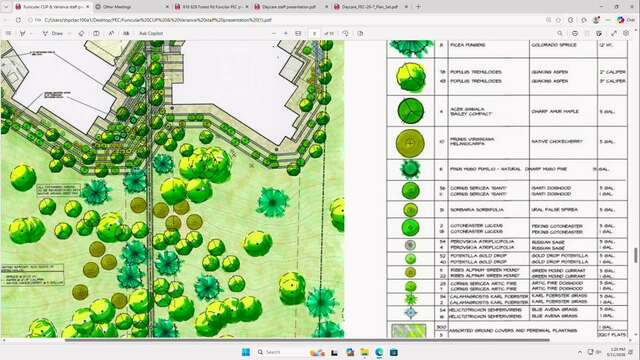Toggle the table of contents sidebar icon
This screenshot has height=360, width=640.
8,33
